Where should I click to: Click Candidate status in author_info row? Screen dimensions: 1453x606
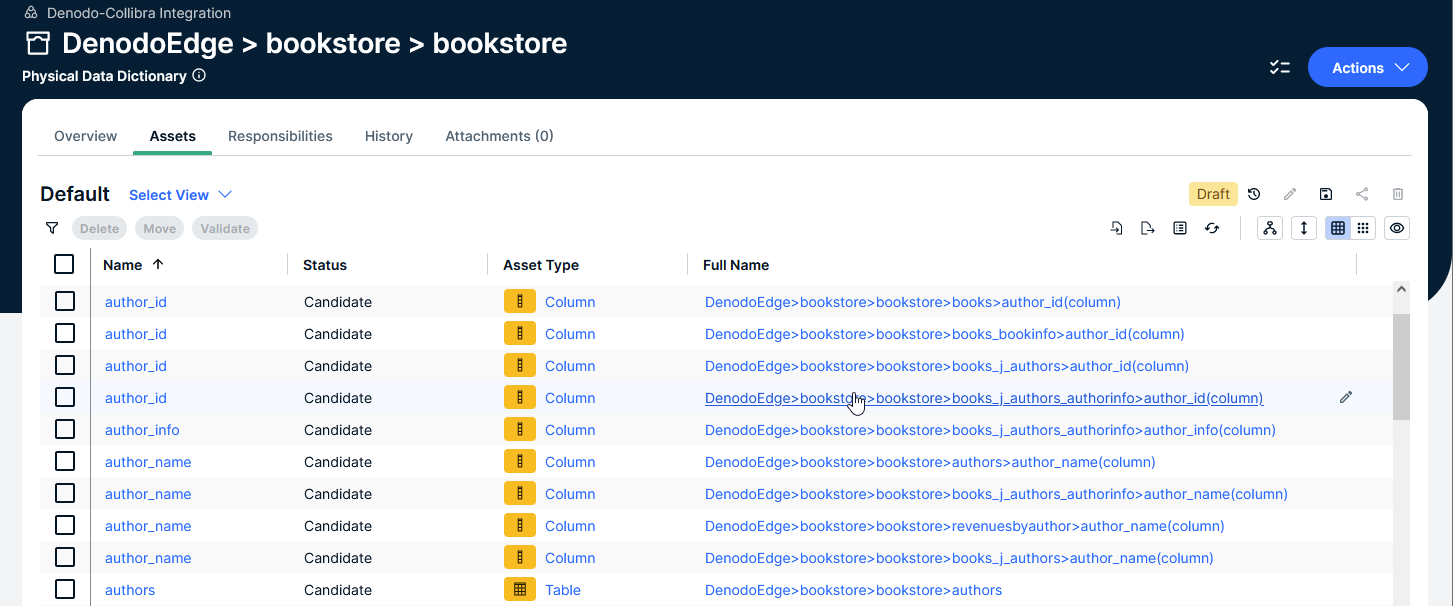tap(338, 430)
